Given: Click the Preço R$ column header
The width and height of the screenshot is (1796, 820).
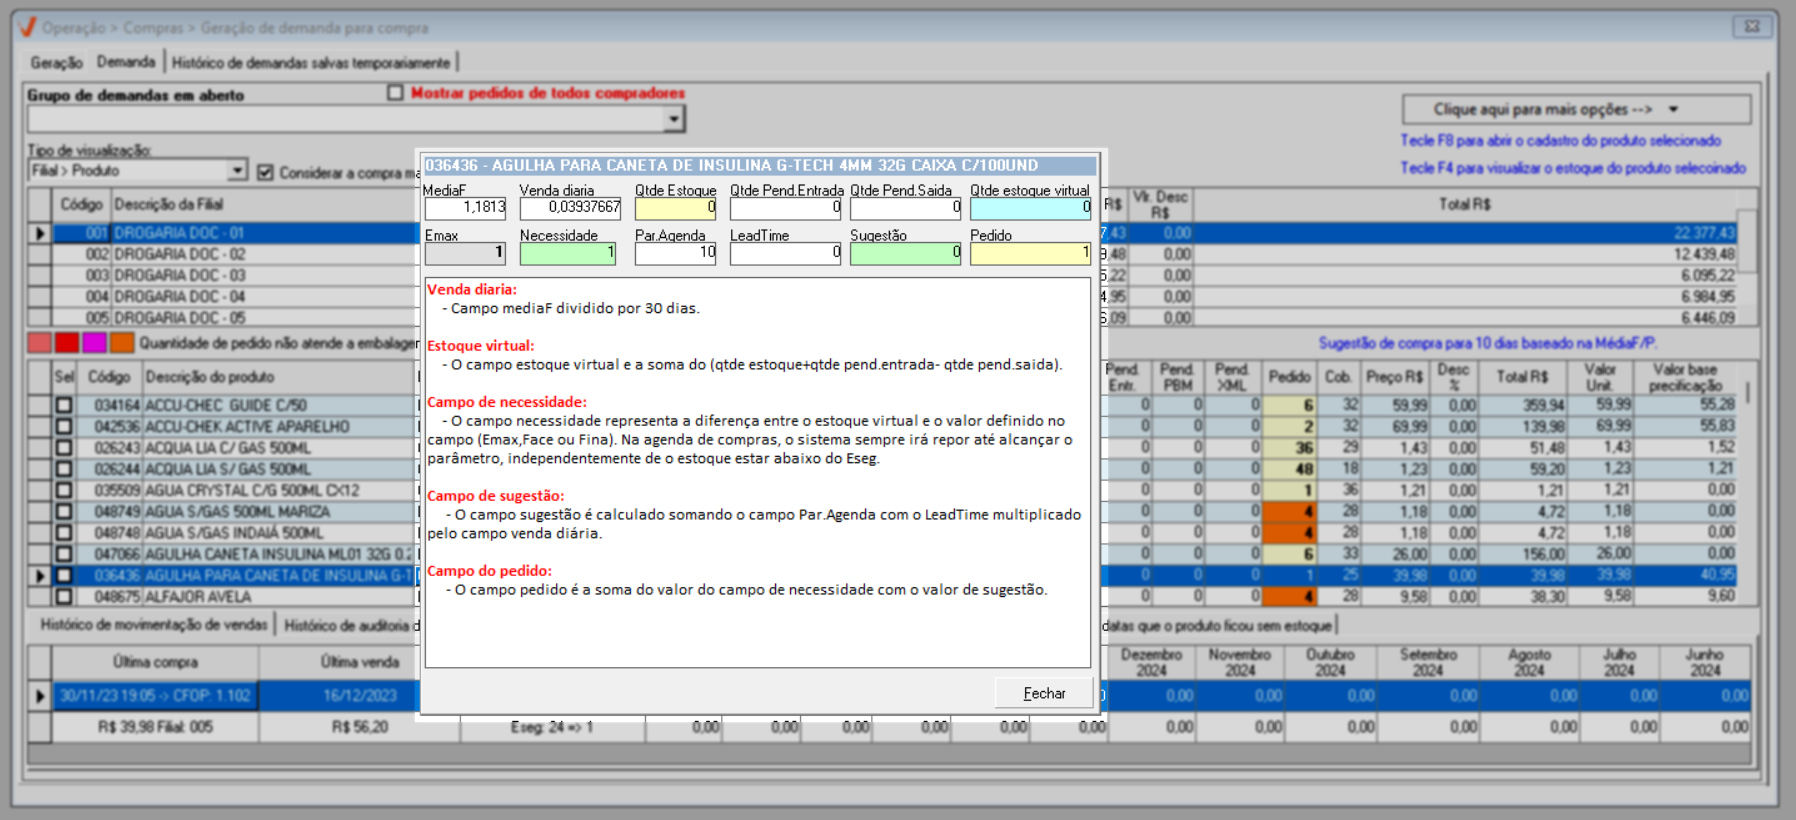Looking at the screenshot, I should click(1395, 377).
